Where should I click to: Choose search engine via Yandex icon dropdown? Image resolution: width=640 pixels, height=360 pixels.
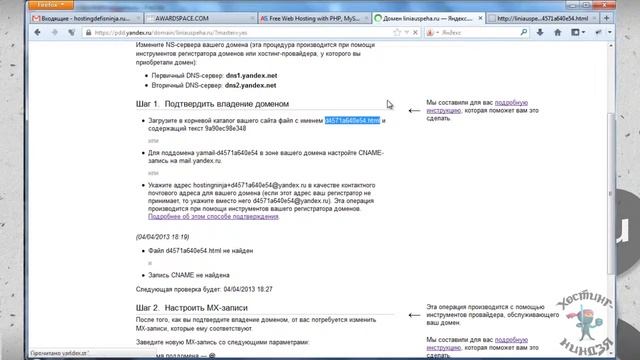(432, 32)
